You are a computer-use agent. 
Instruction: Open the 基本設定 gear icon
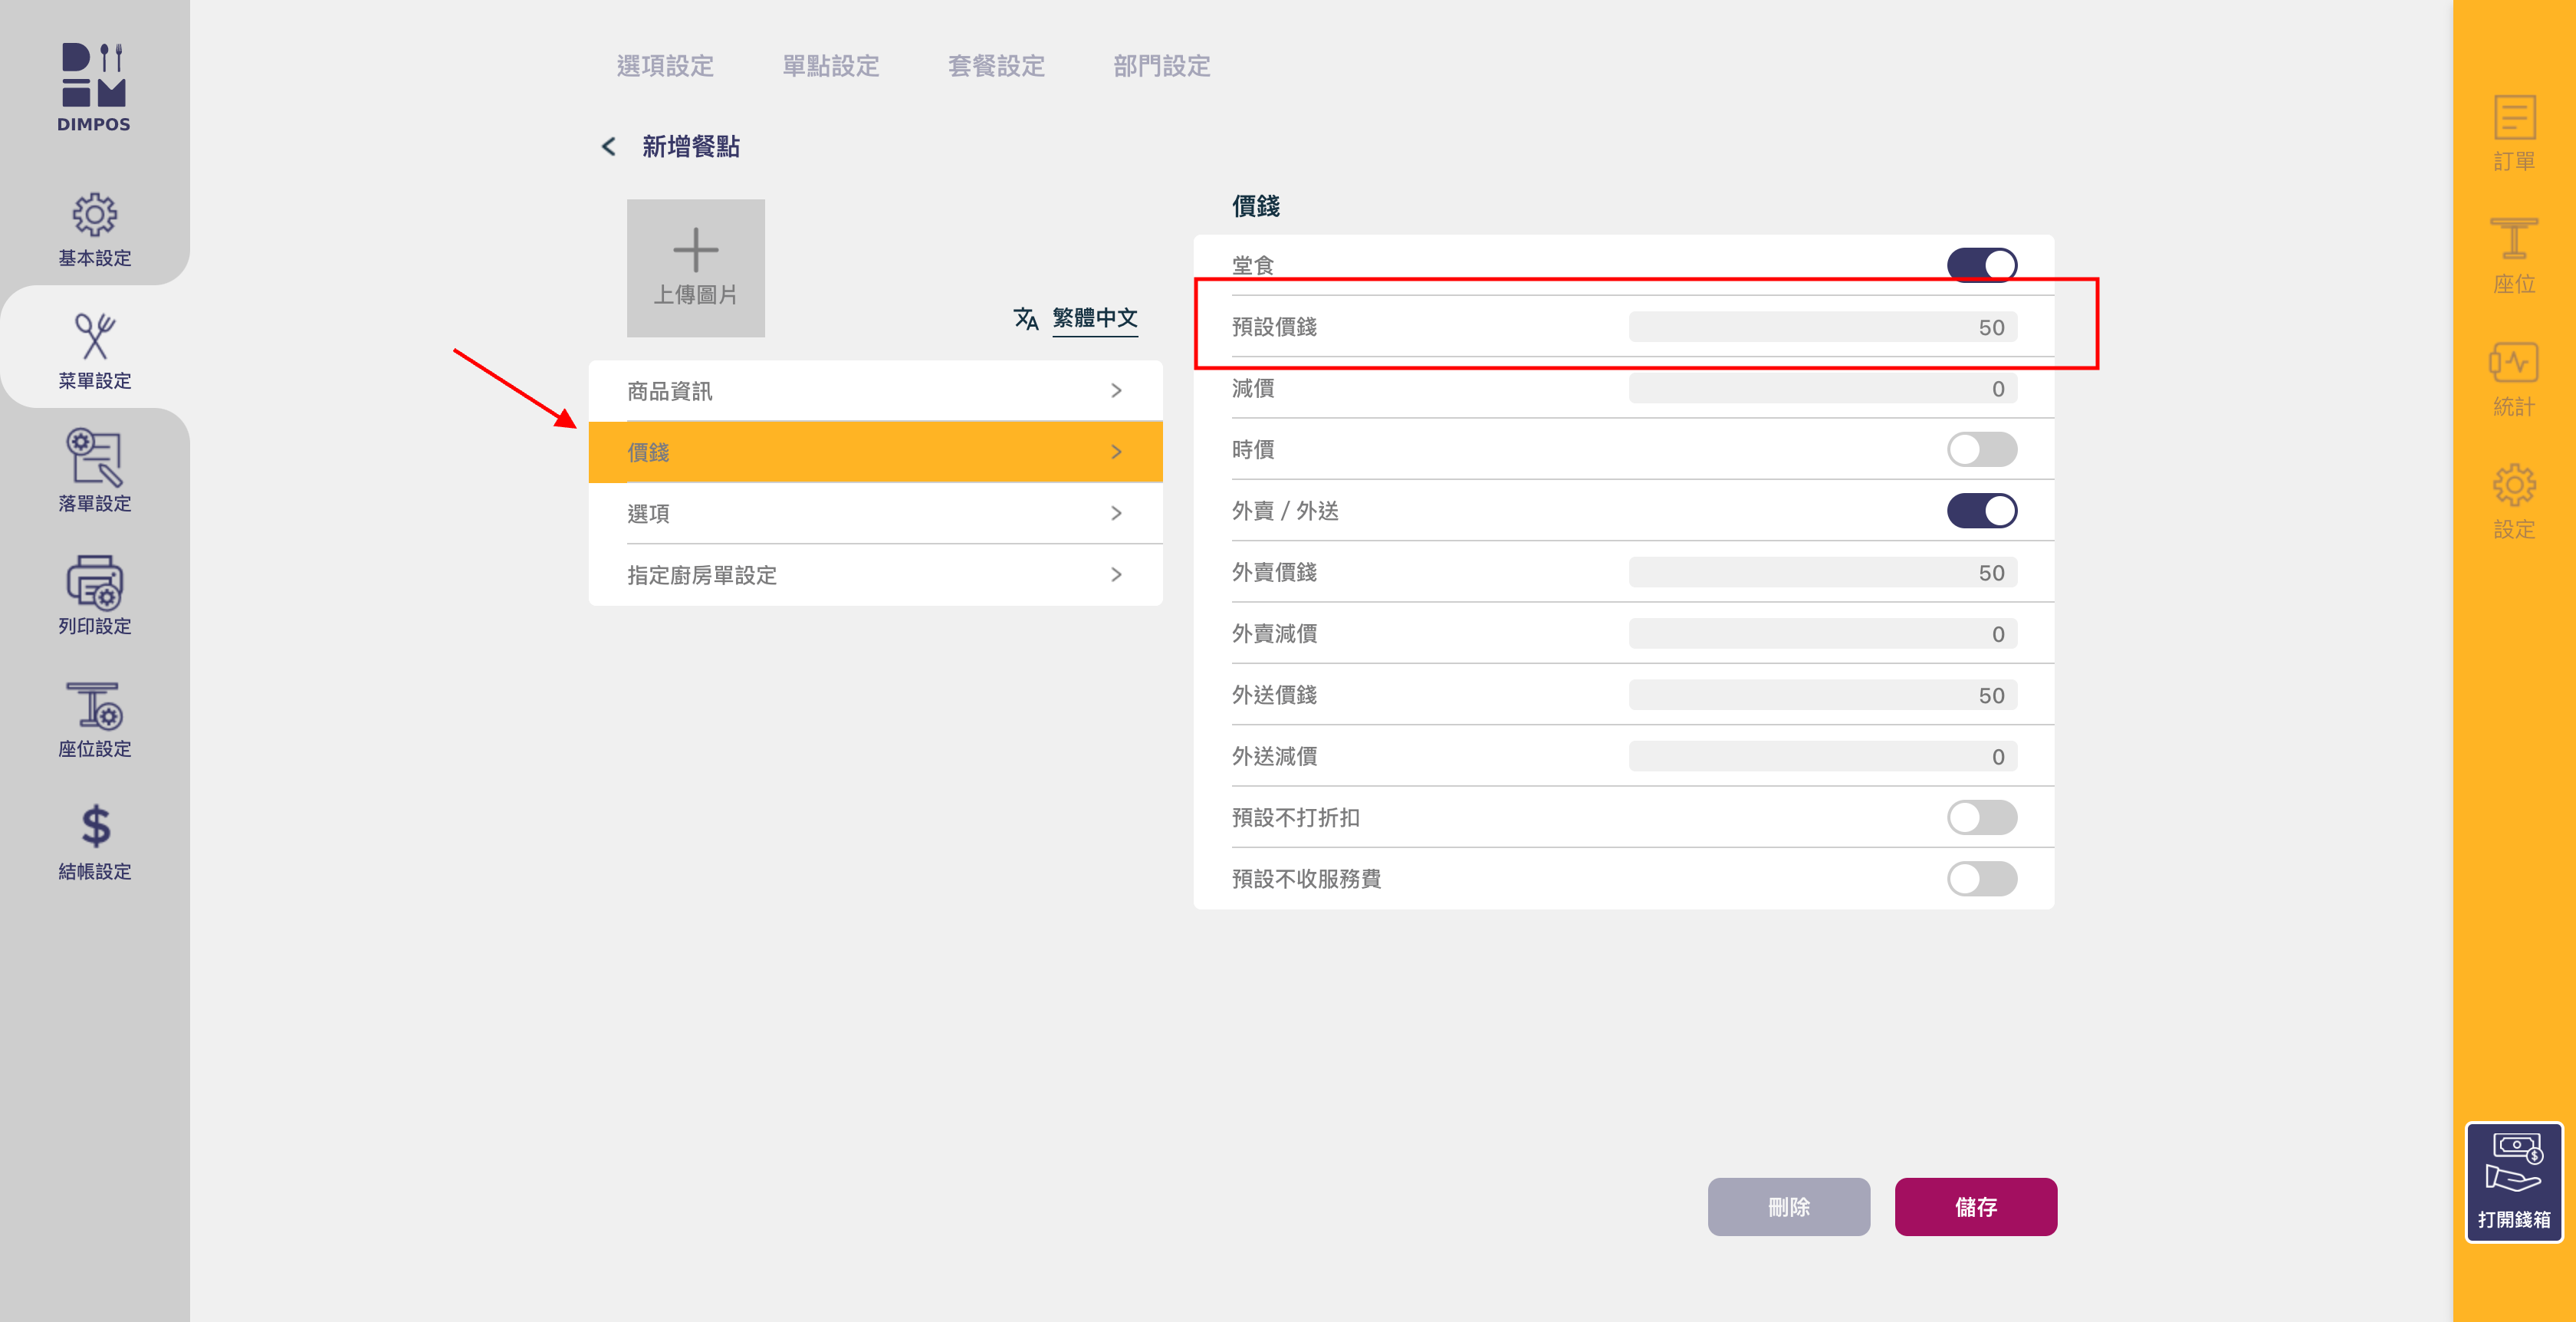point(94,215)
